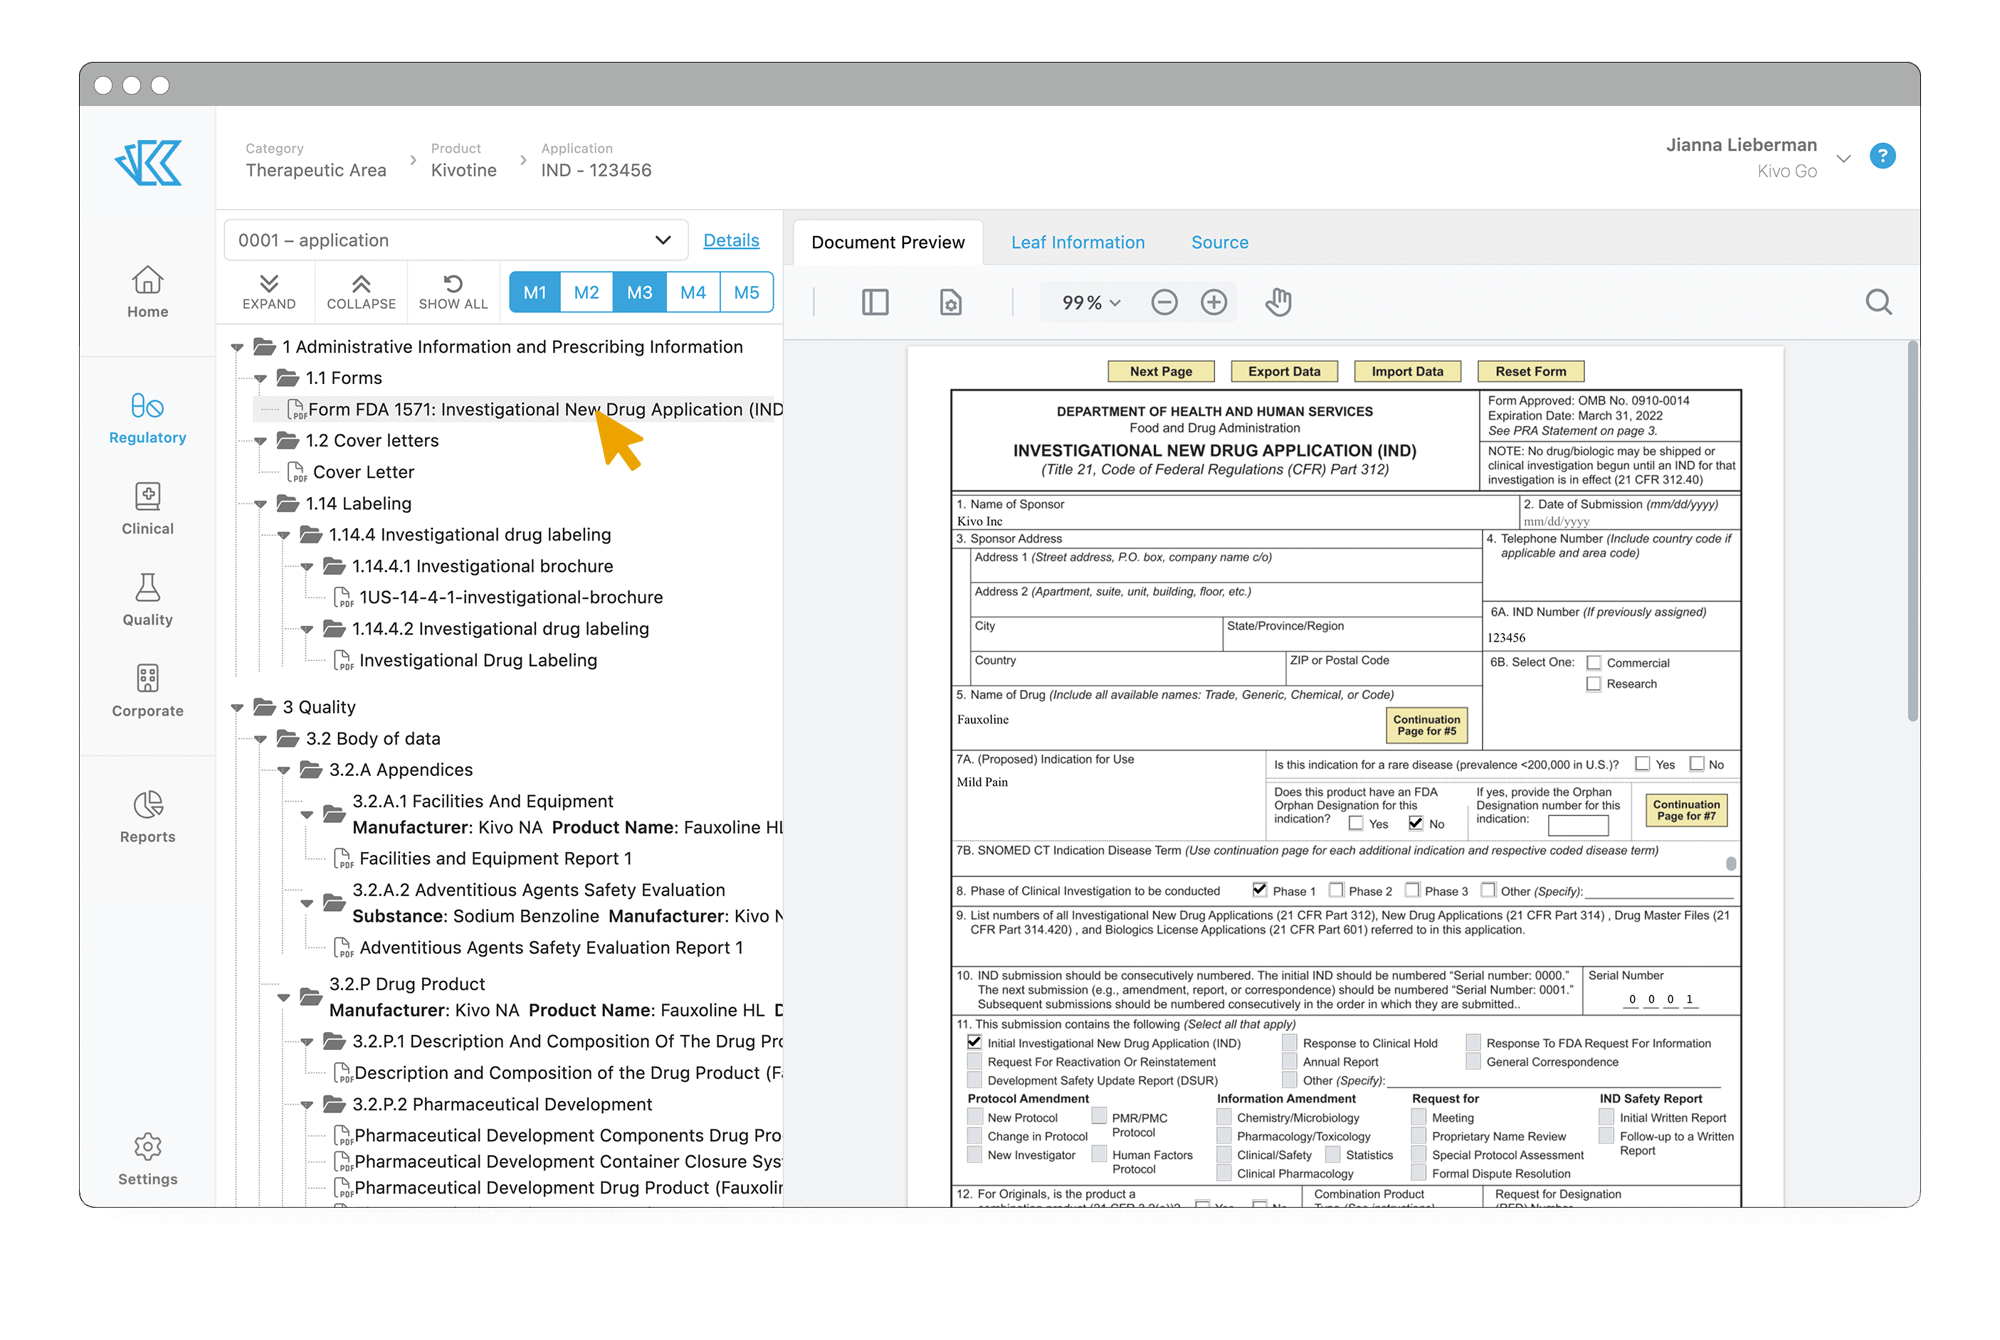Open the Corporate section
Viewport: 2000px width, 1340px height.
(147, 691)
